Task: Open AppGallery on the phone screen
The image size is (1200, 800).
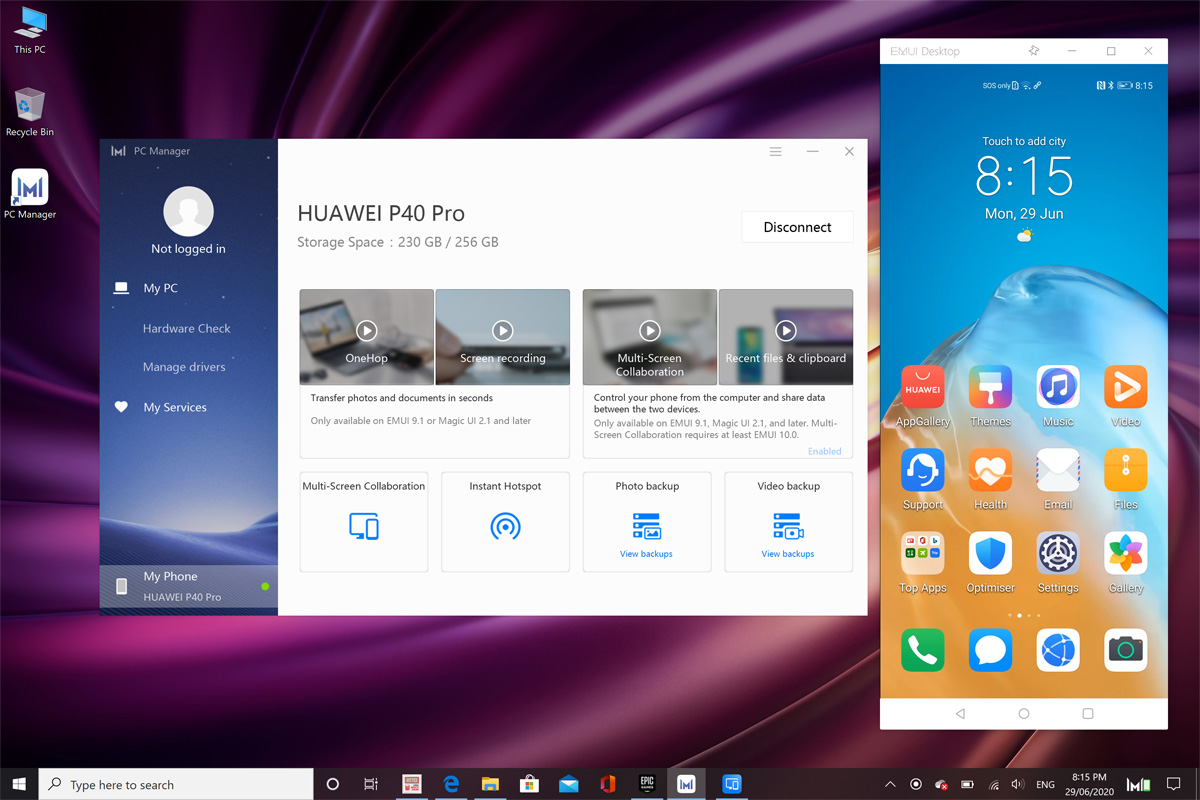Action: pyautogui.click(x=922, y=387)
